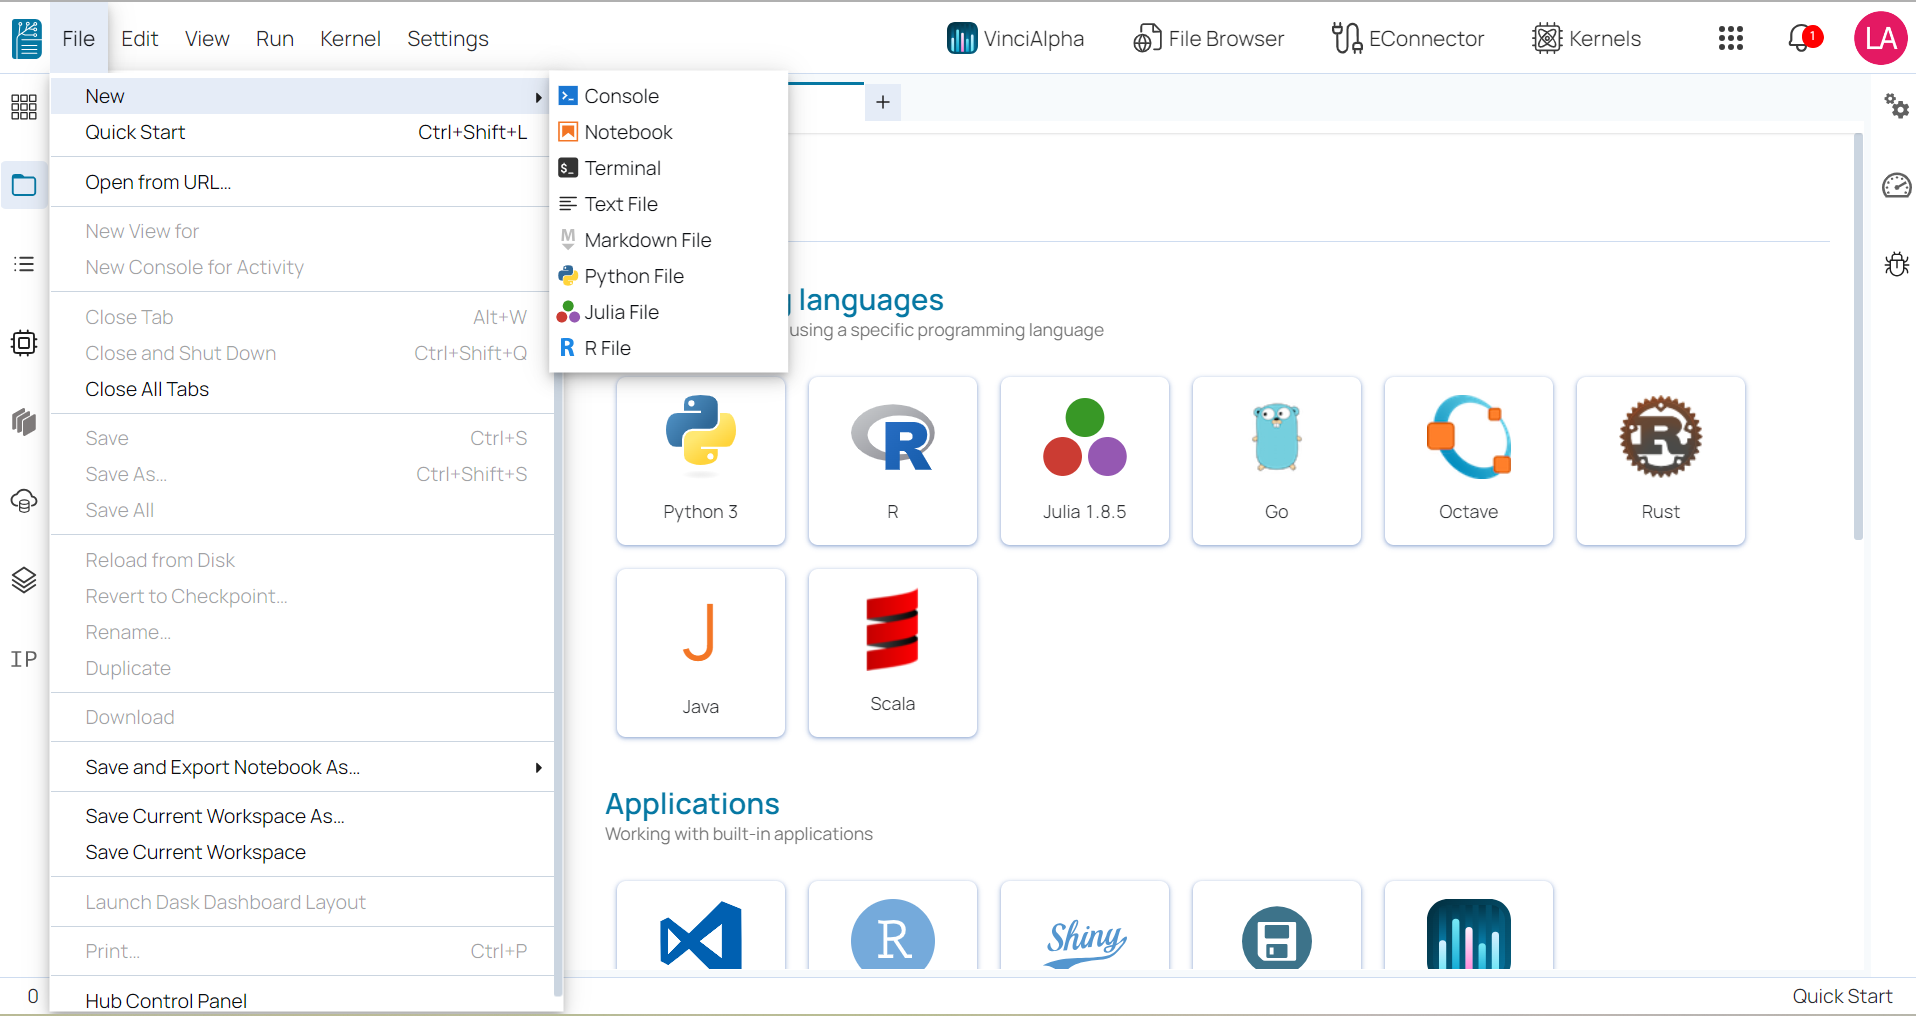Screen dimensions: 1916x1016
Task: Click the application logo icon
Action: 26,39
